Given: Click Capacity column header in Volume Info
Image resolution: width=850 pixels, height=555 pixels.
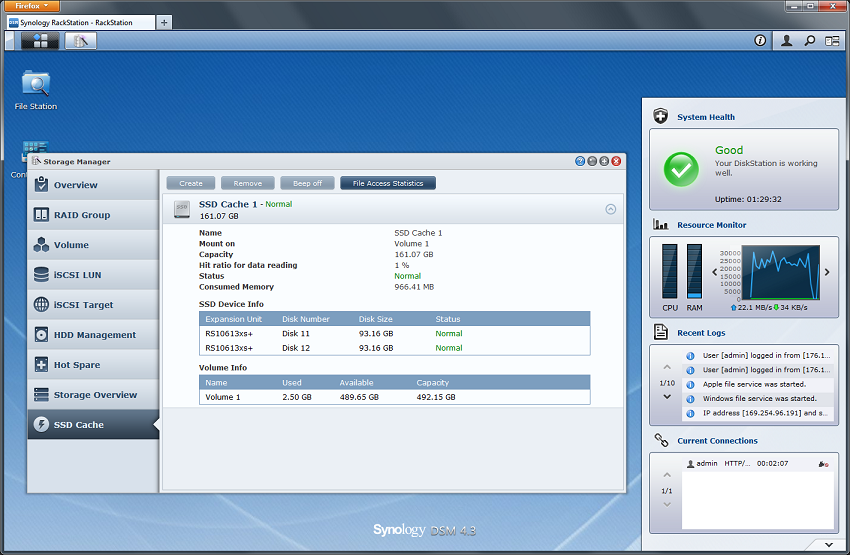Looking at the screenshot, I should (x=433, y=383).
